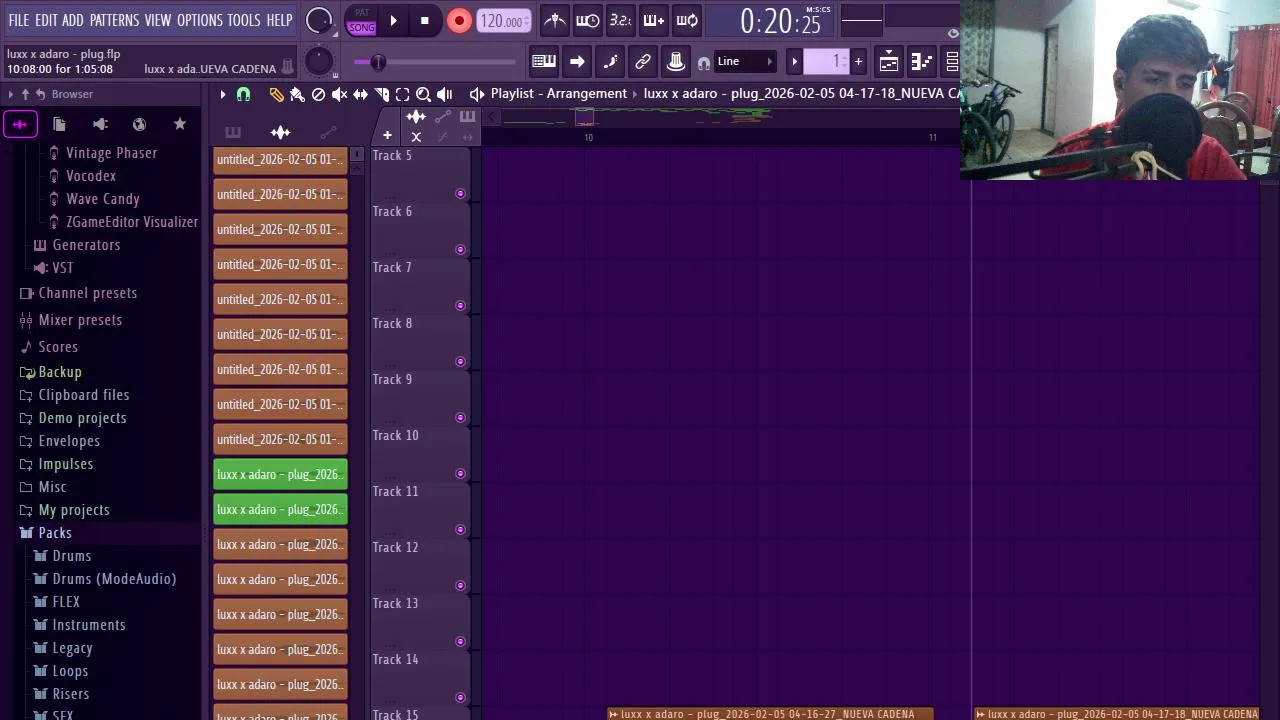
Task: Open the Piano roll view button
Action: pyautogui.click(x=921, y=62)
